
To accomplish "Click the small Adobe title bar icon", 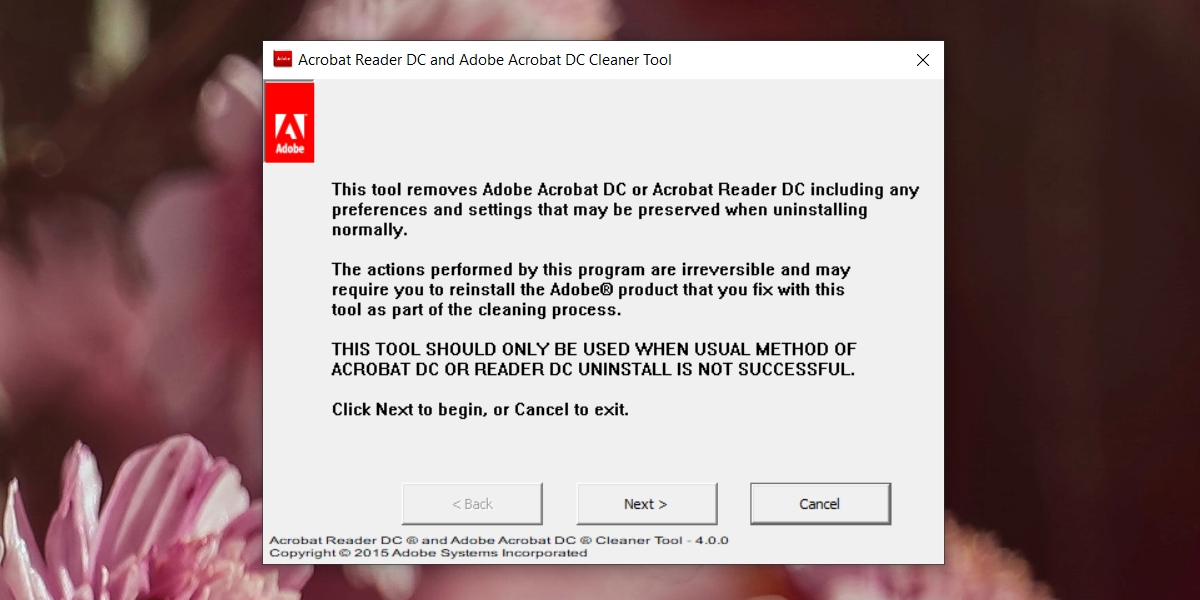I will (x=283, y=59).
